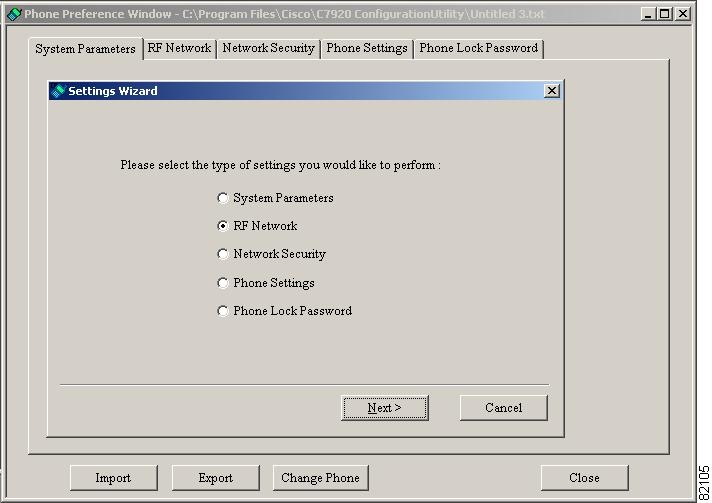Click the Close button at bottom
The image size is (712, 503).
coord(584,478)
